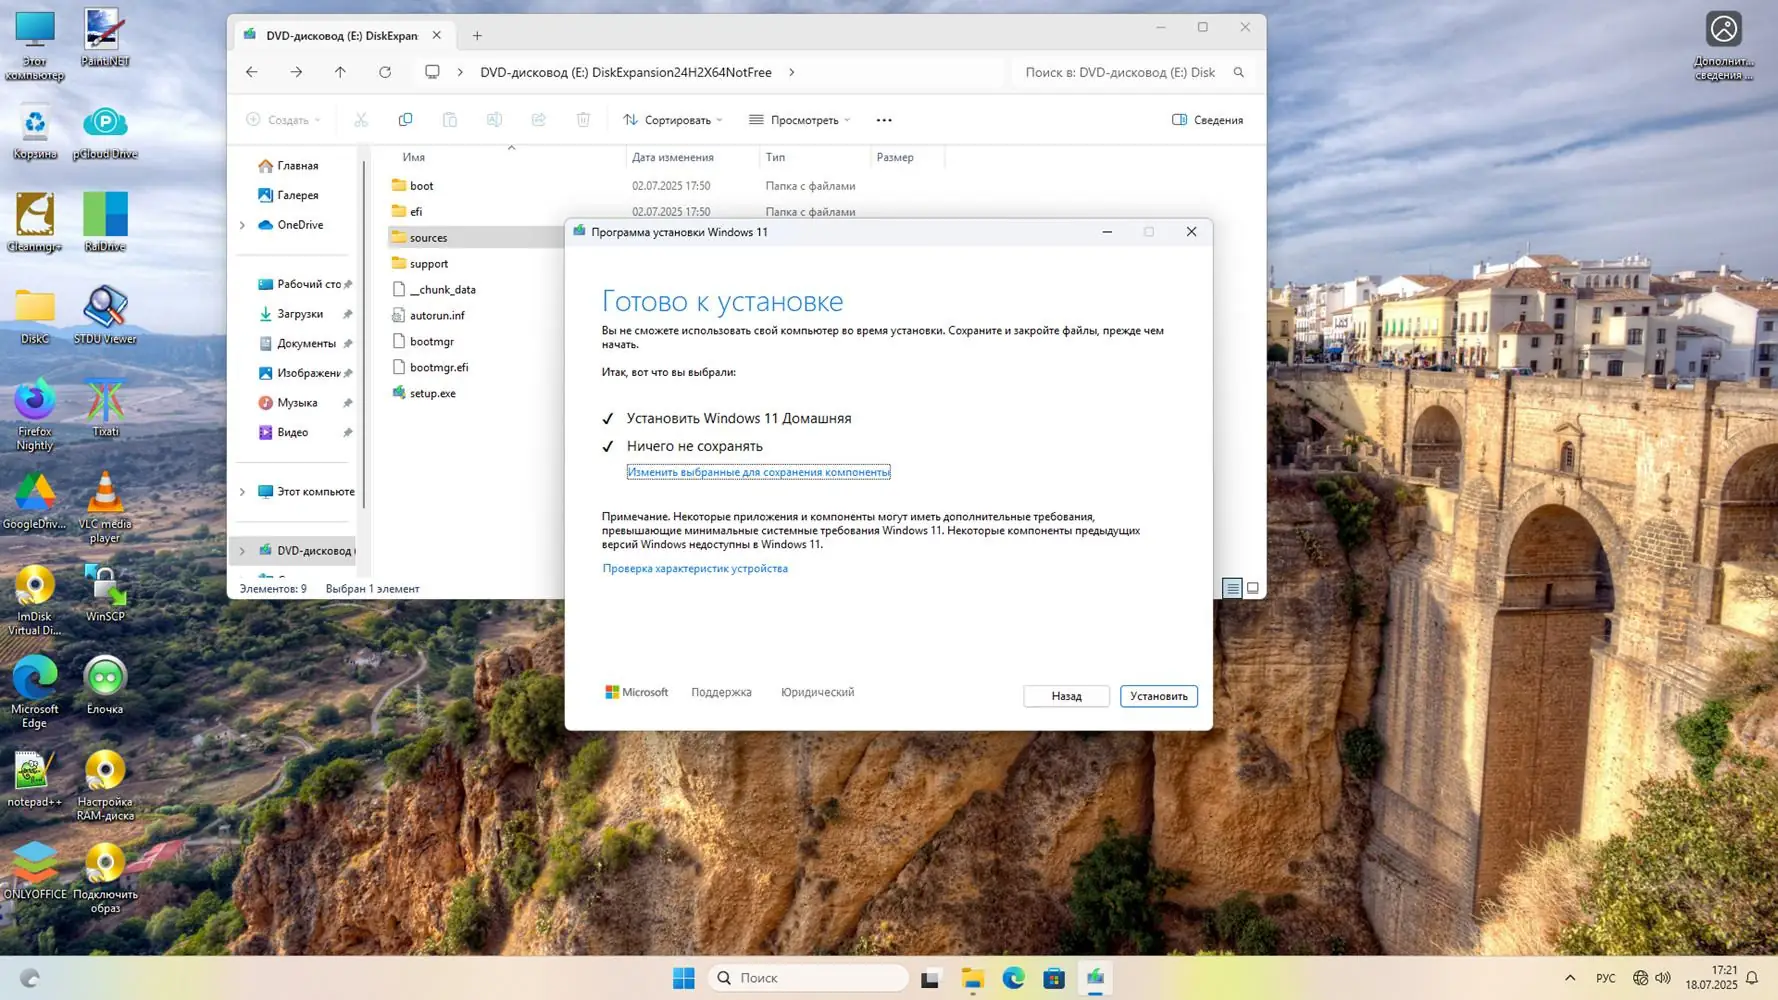Open ImDisk Virtual Disk desktop shortcut
This screenshot has height=1000, width=1778.
coord(35,600)
